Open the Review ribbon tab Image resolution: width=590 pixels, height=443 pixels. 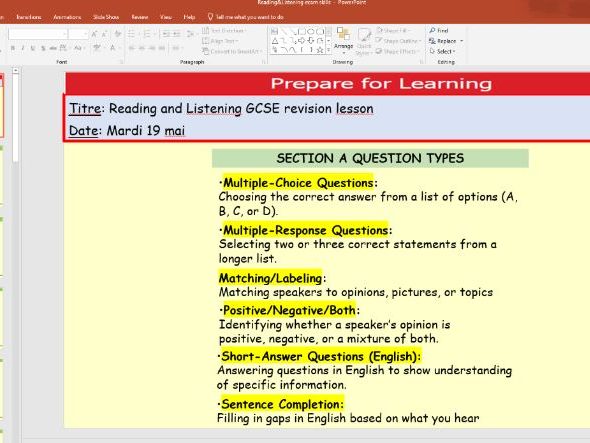click(140, 17)
